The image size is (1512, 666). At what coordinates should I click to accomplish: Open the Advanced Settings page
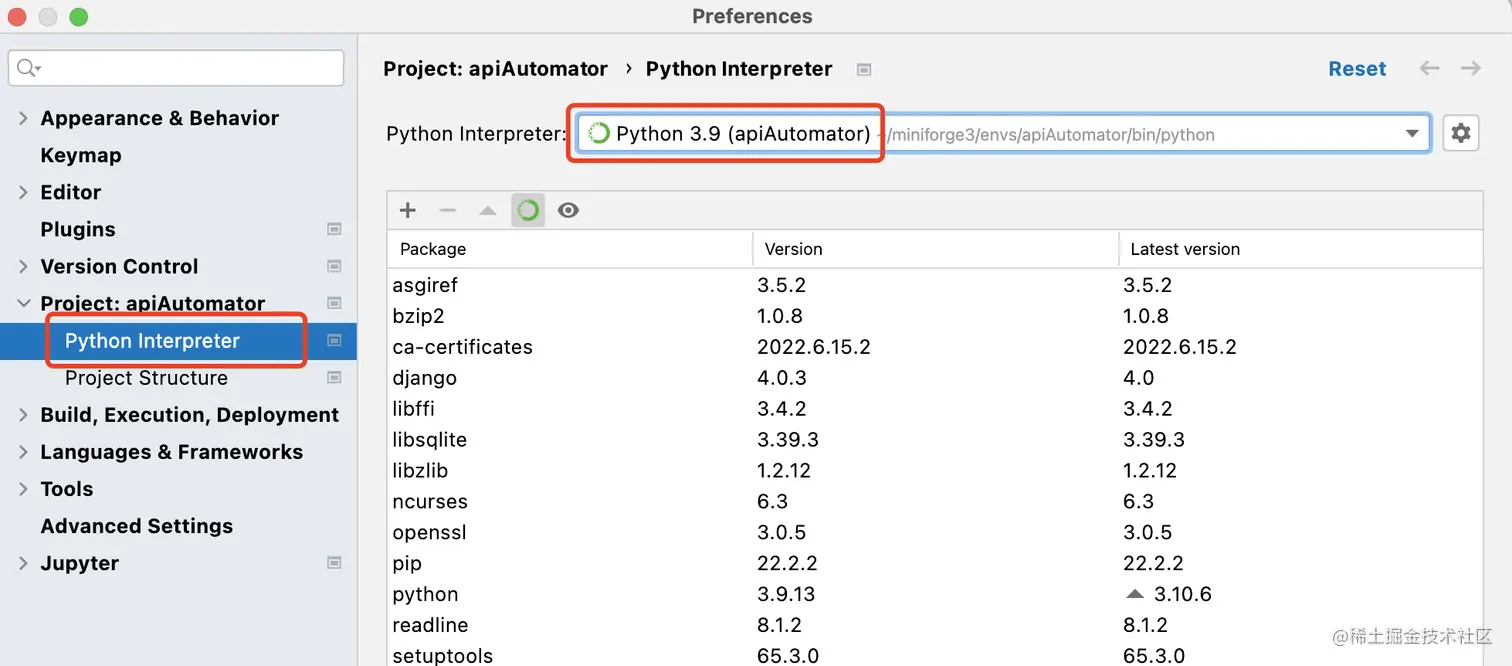pos(136,526)
